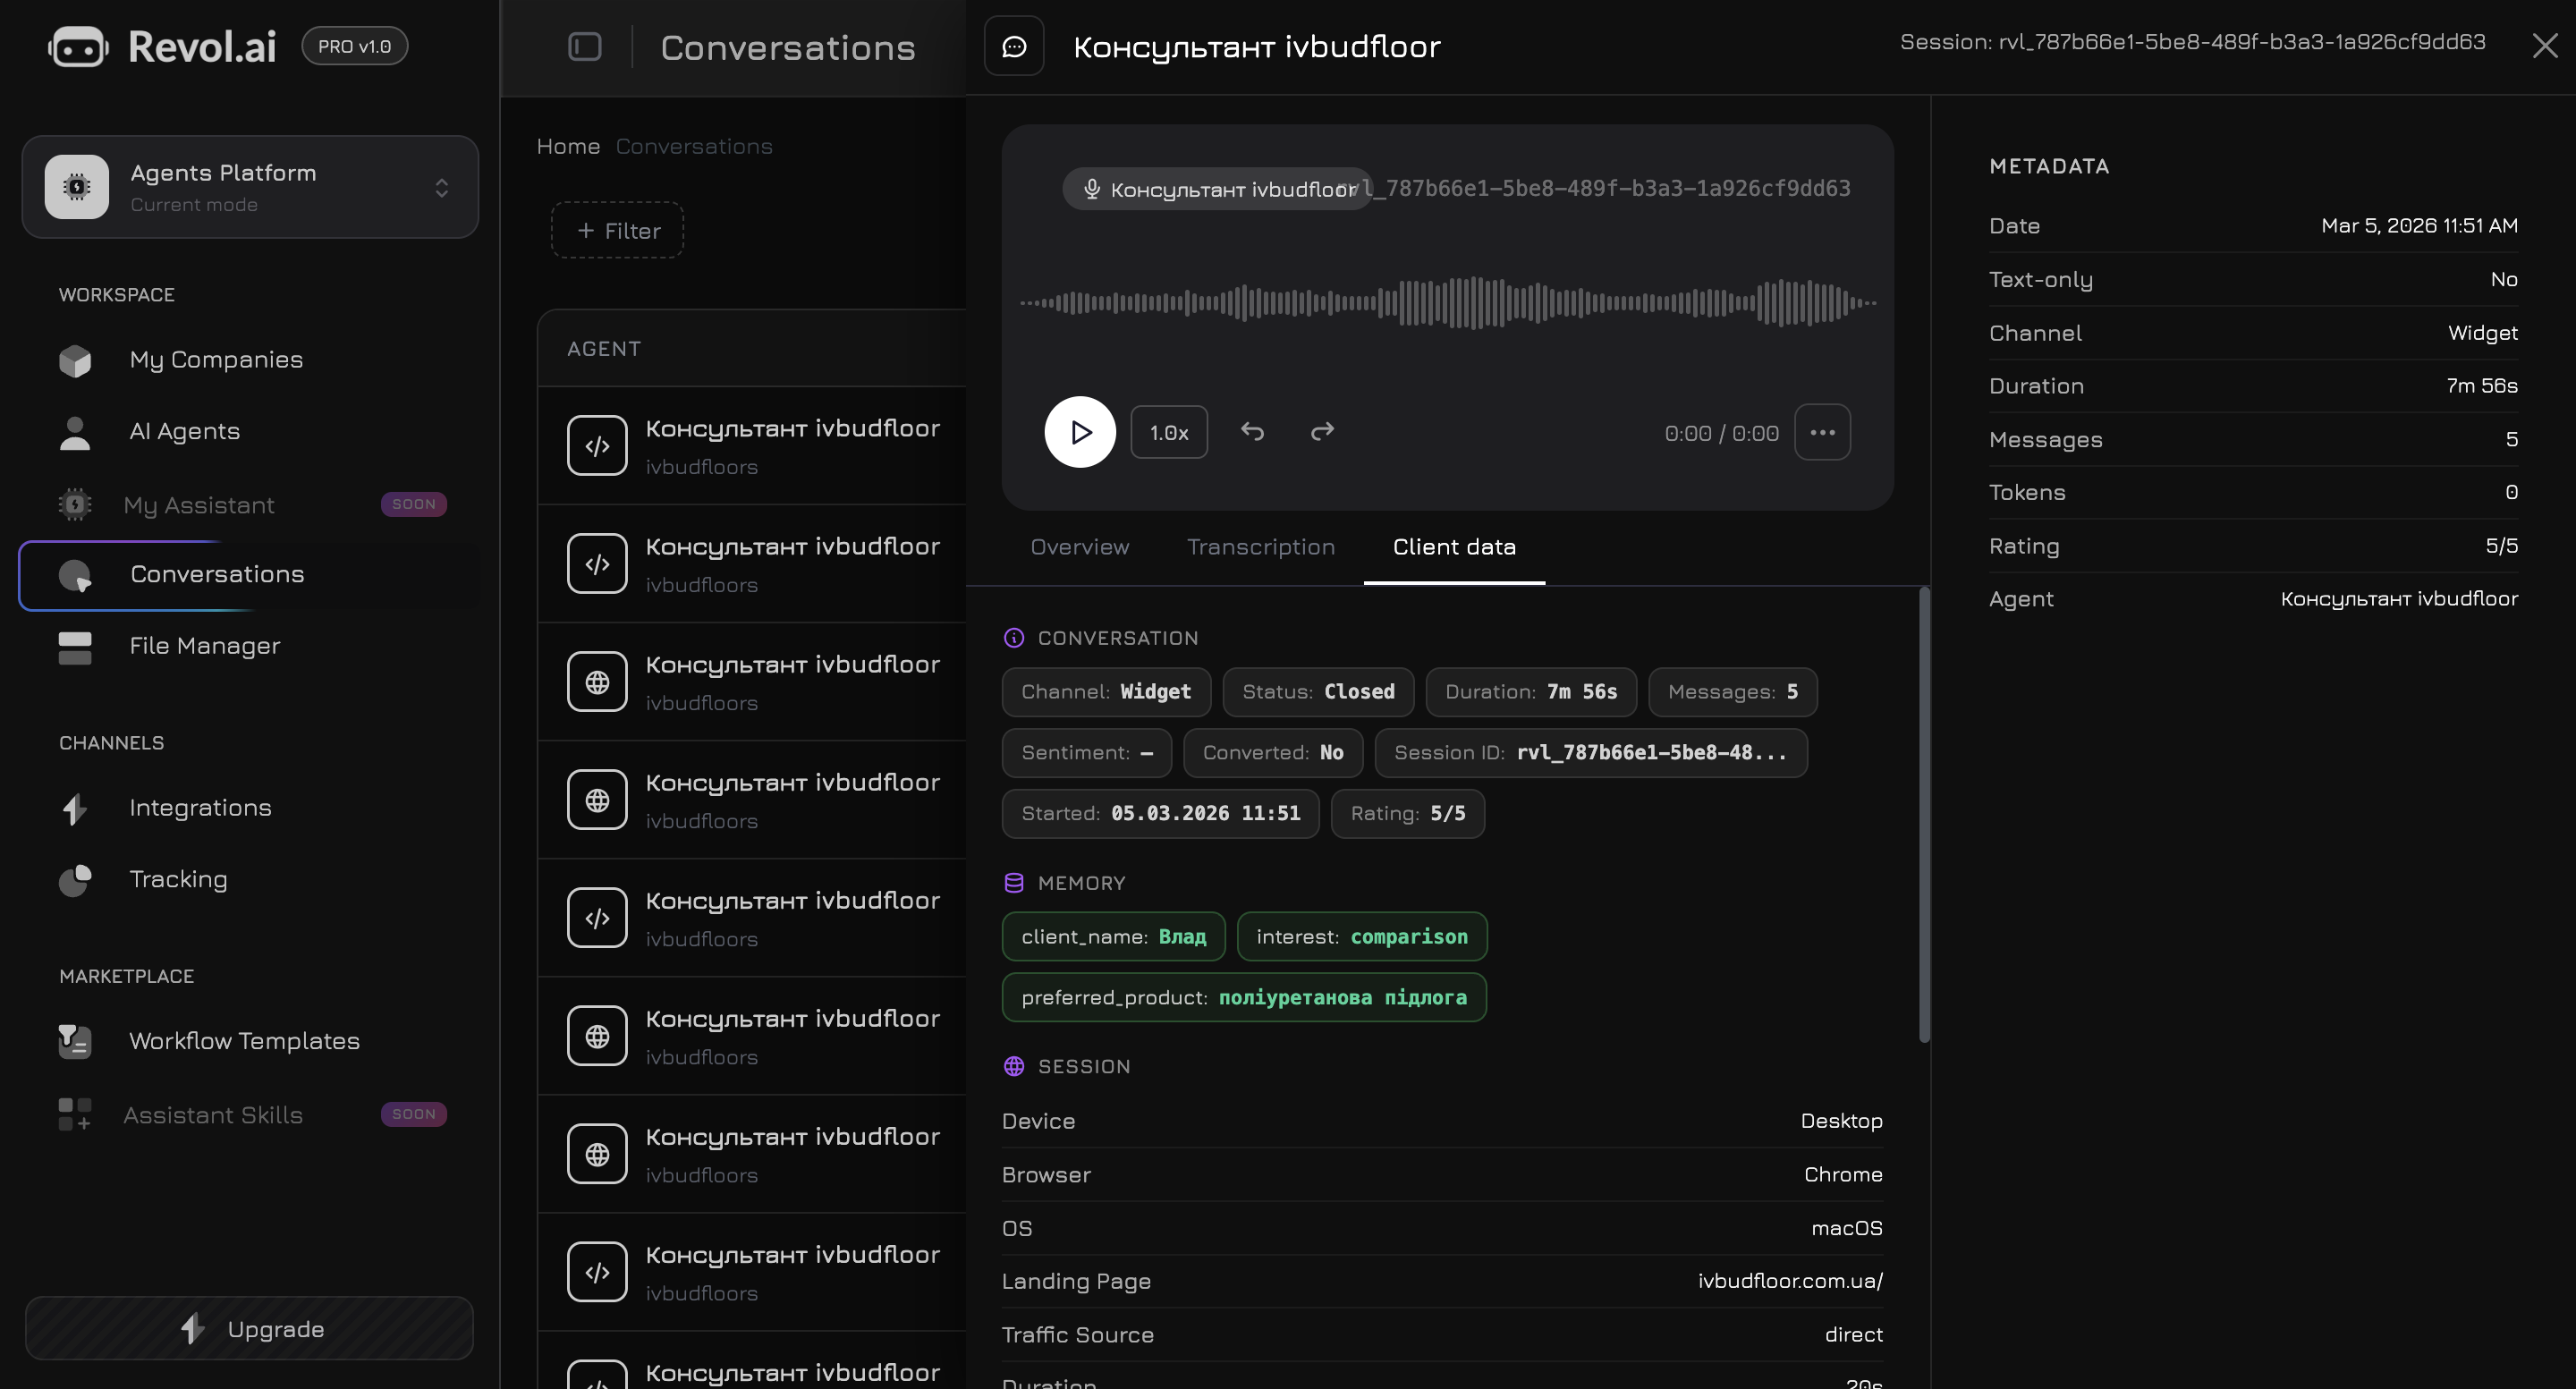Screen dimensions: 2576x1389
Task: Open the three-dot player options menu
Action: pyautogui.click(x=1822, y=432)
